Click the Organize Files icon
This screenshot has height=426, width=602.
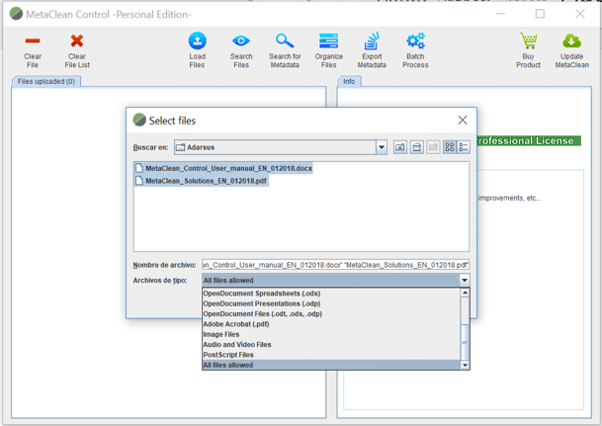[329, 41]
